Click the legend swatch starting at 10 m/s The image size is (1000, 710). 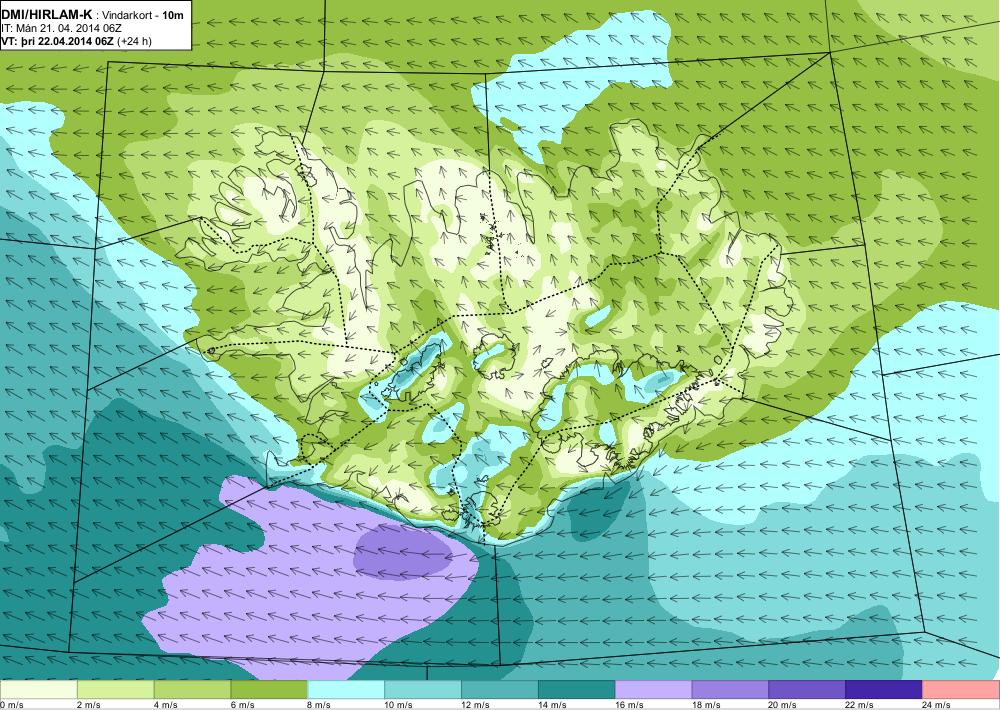click(x=423, y=690)
